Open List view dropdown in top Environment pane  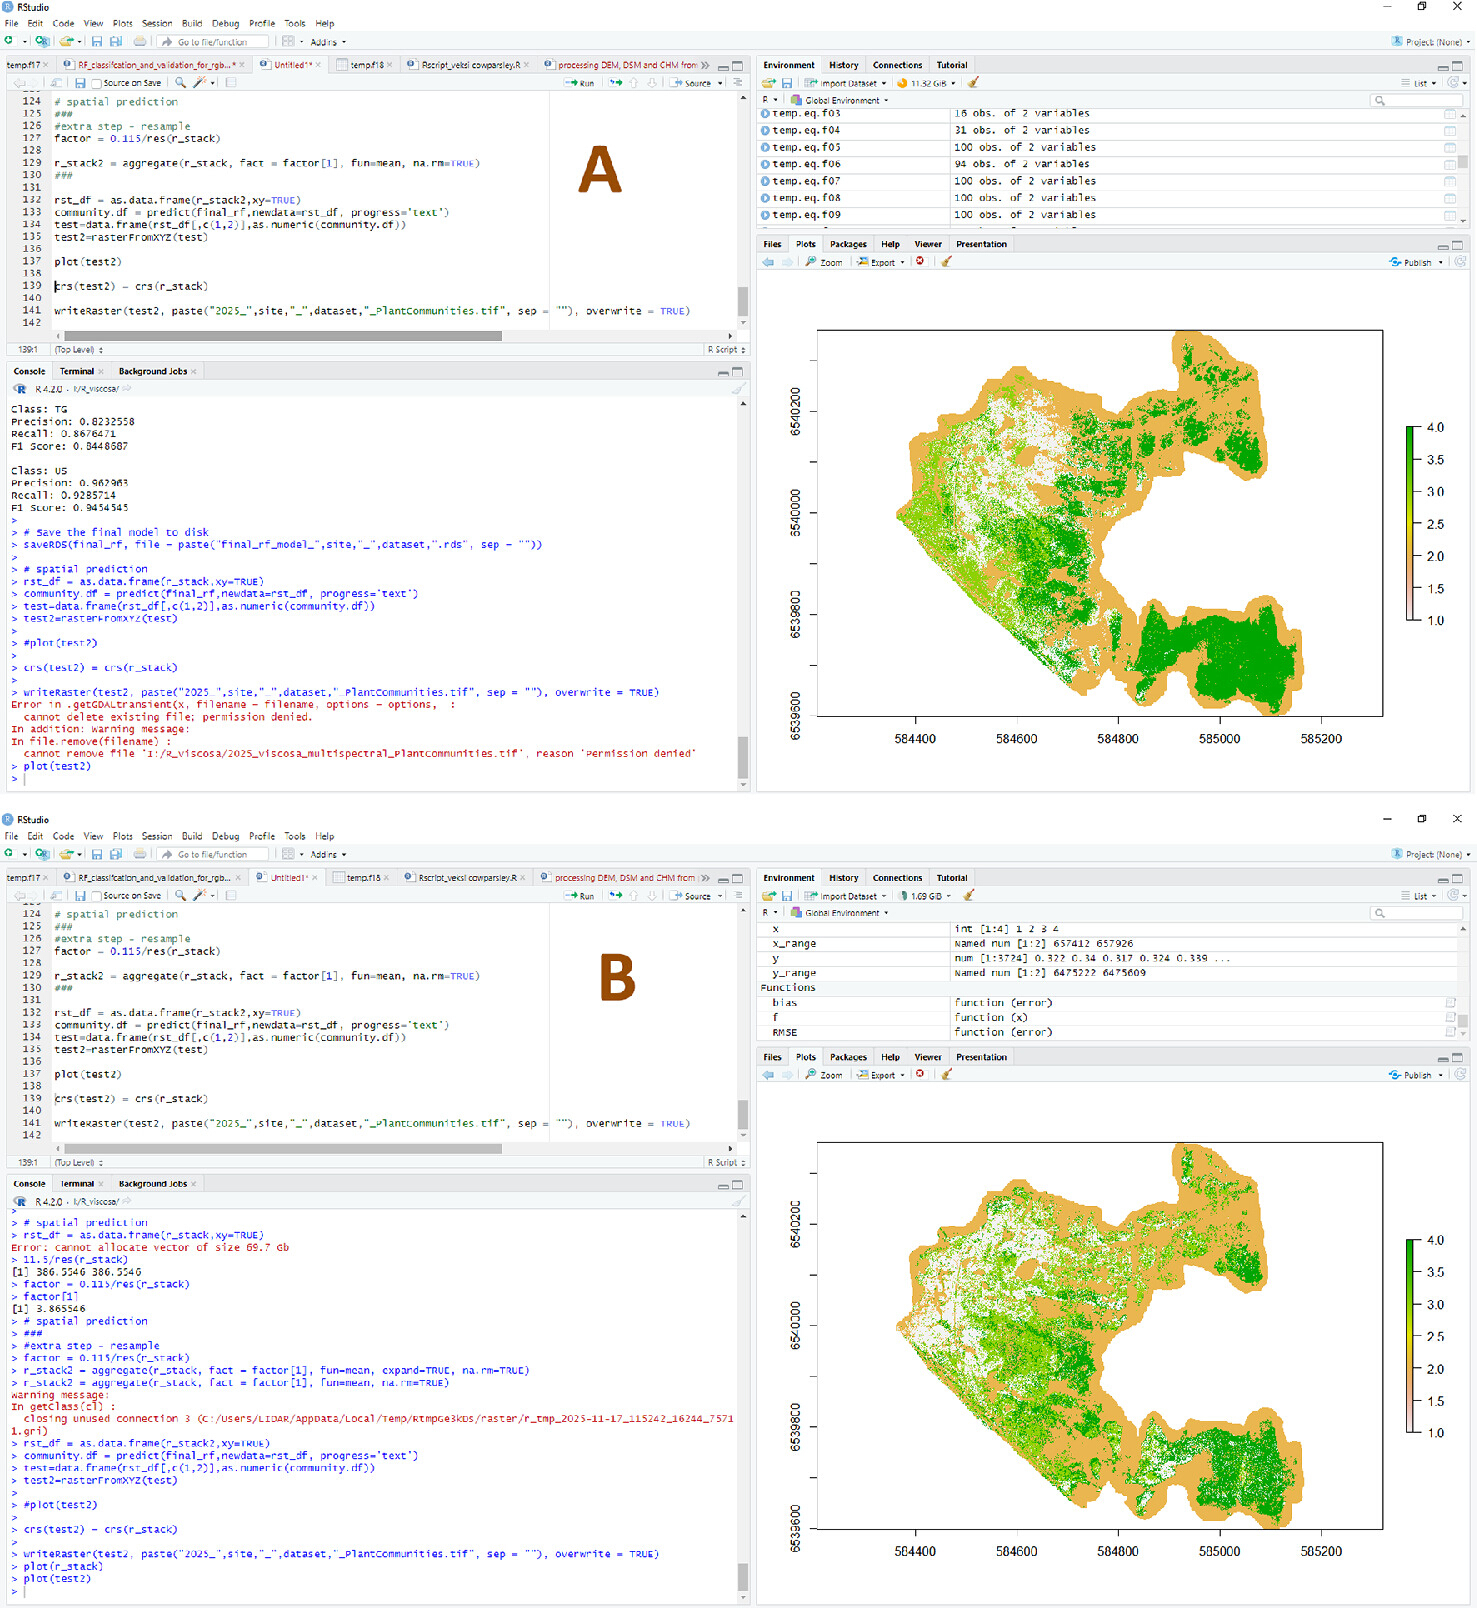1420,83
